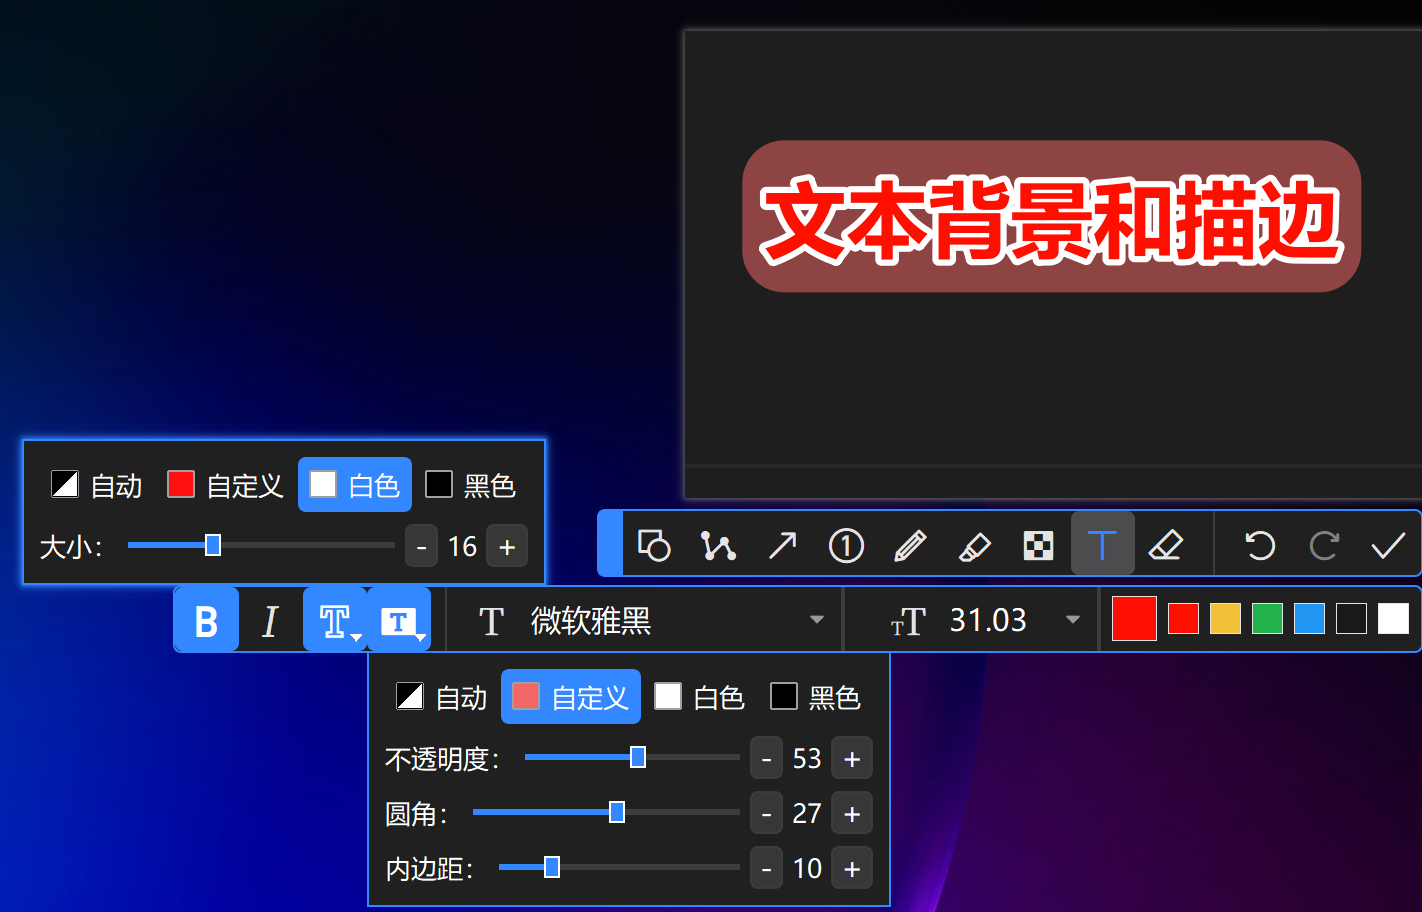Toggle bold text formatting
This screenshot has width=1422, height=912.
(206, 620)
